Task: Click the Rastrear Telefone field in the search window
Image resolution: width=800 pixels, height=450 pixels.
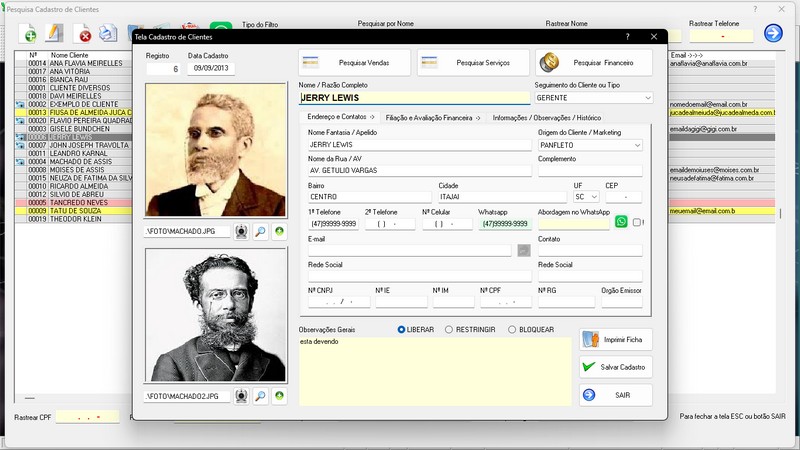Action: pos(721,36)
